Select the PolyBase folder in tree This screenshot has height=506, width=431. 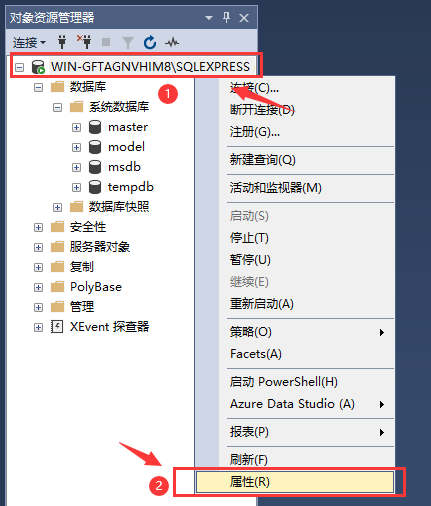(96, 287)
